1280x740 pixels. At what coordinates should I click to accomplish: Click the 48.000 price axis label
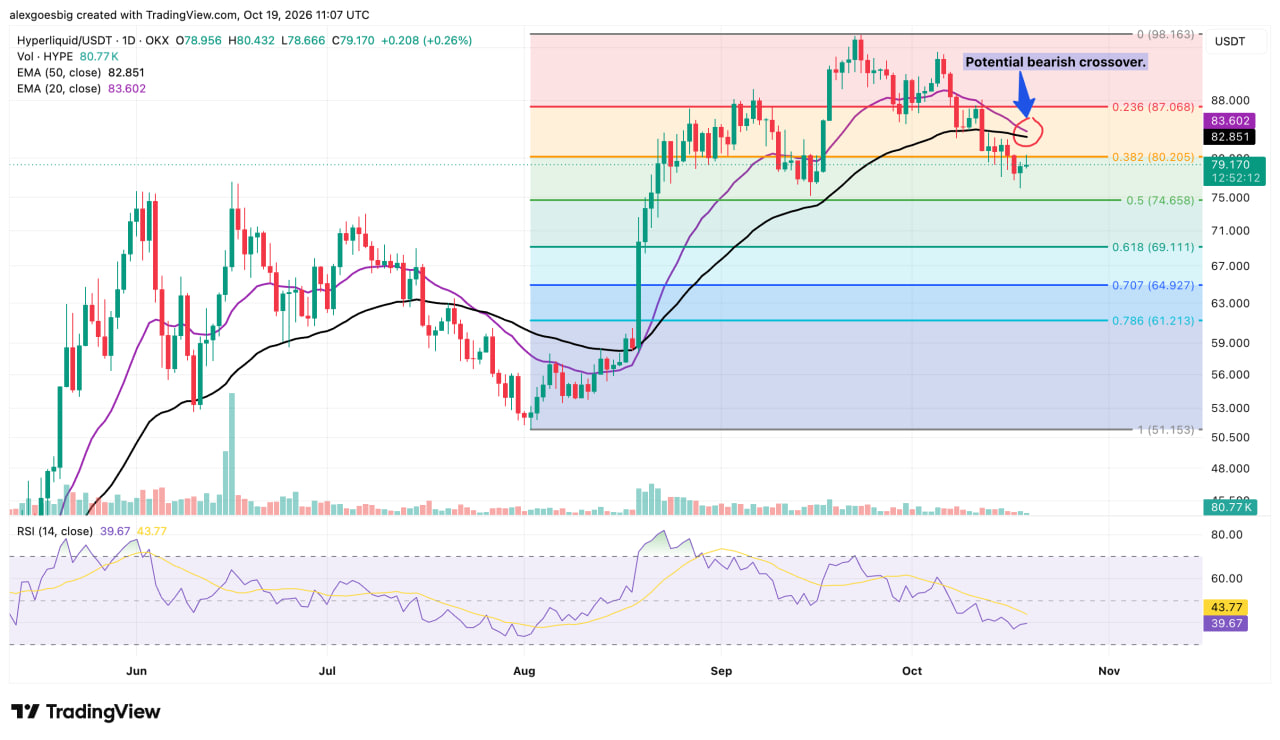coord(1231,468)
